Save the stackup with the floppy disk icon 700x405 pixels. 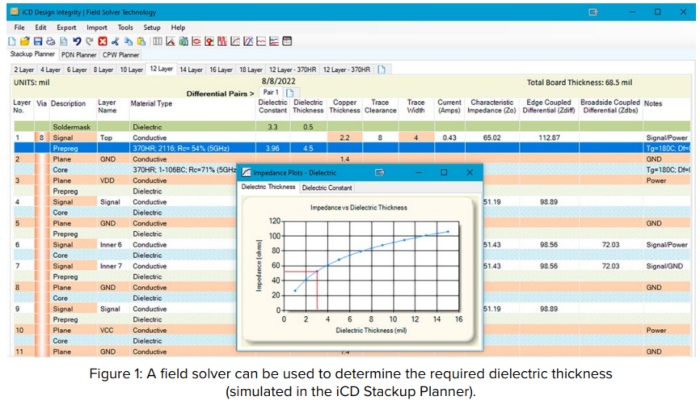38,42
